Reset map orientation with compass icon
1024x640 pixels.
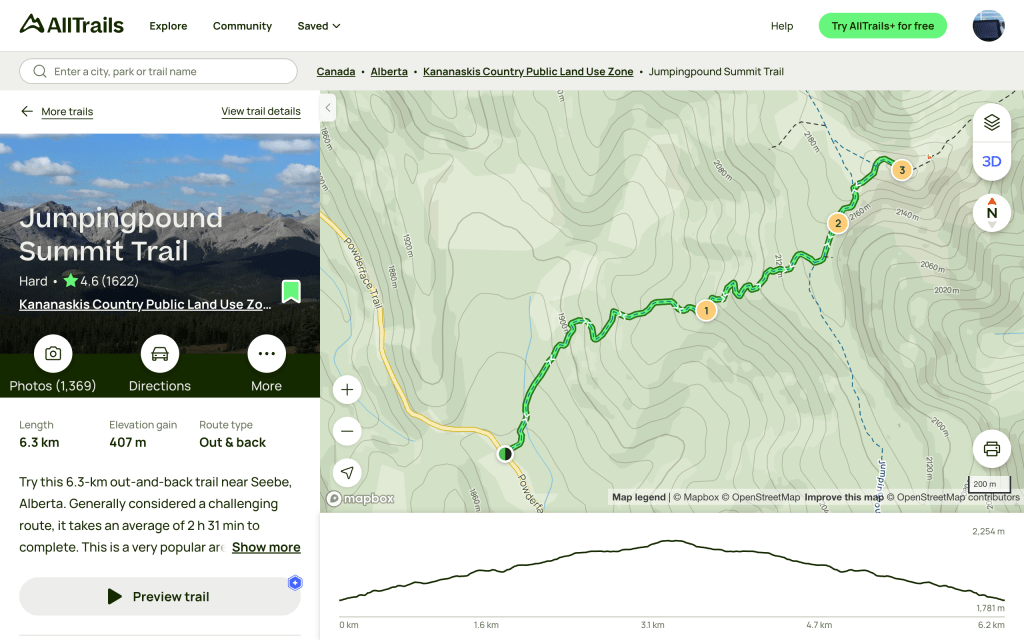991,212
